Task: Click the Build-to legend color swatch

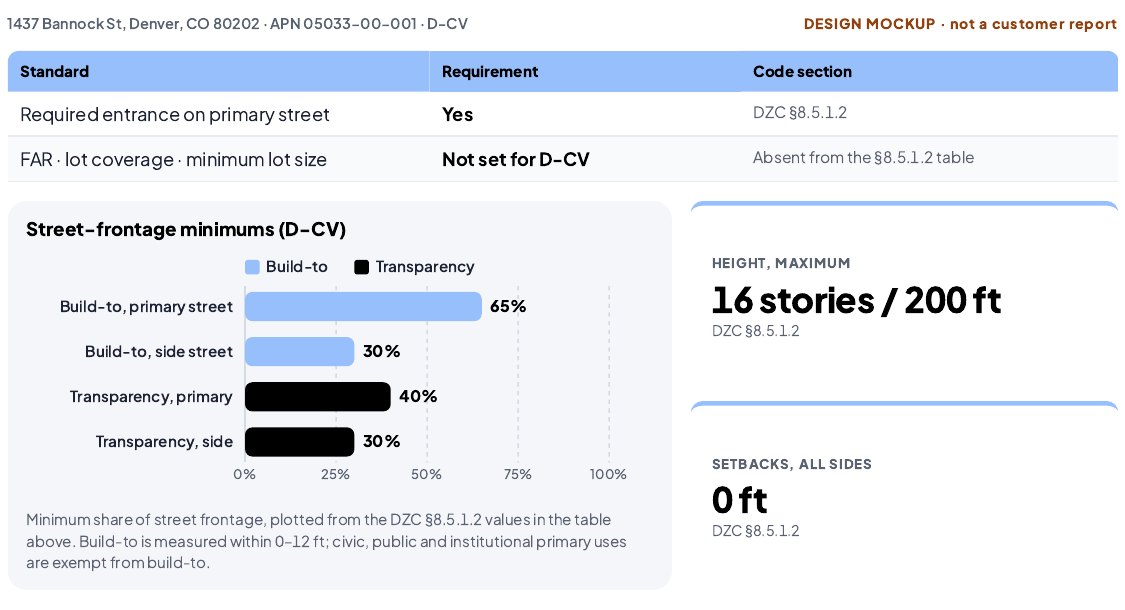Action: coord(252,267)
